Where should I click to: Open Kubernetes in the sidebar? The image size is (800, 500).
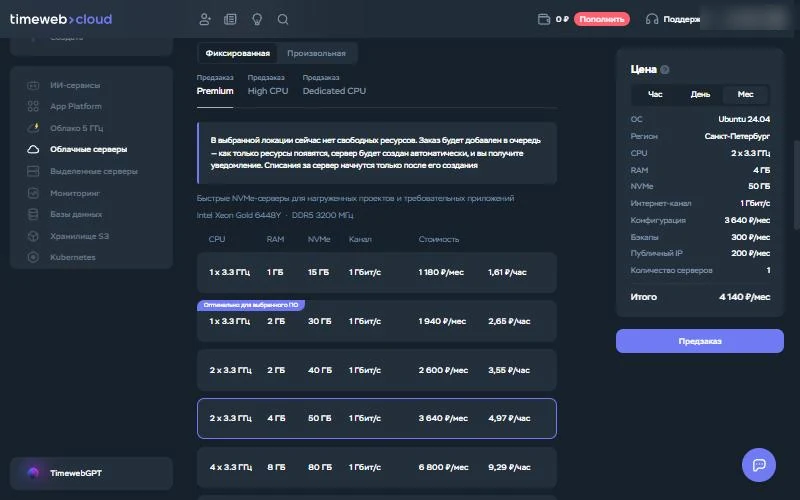click(x=73, y=257)
